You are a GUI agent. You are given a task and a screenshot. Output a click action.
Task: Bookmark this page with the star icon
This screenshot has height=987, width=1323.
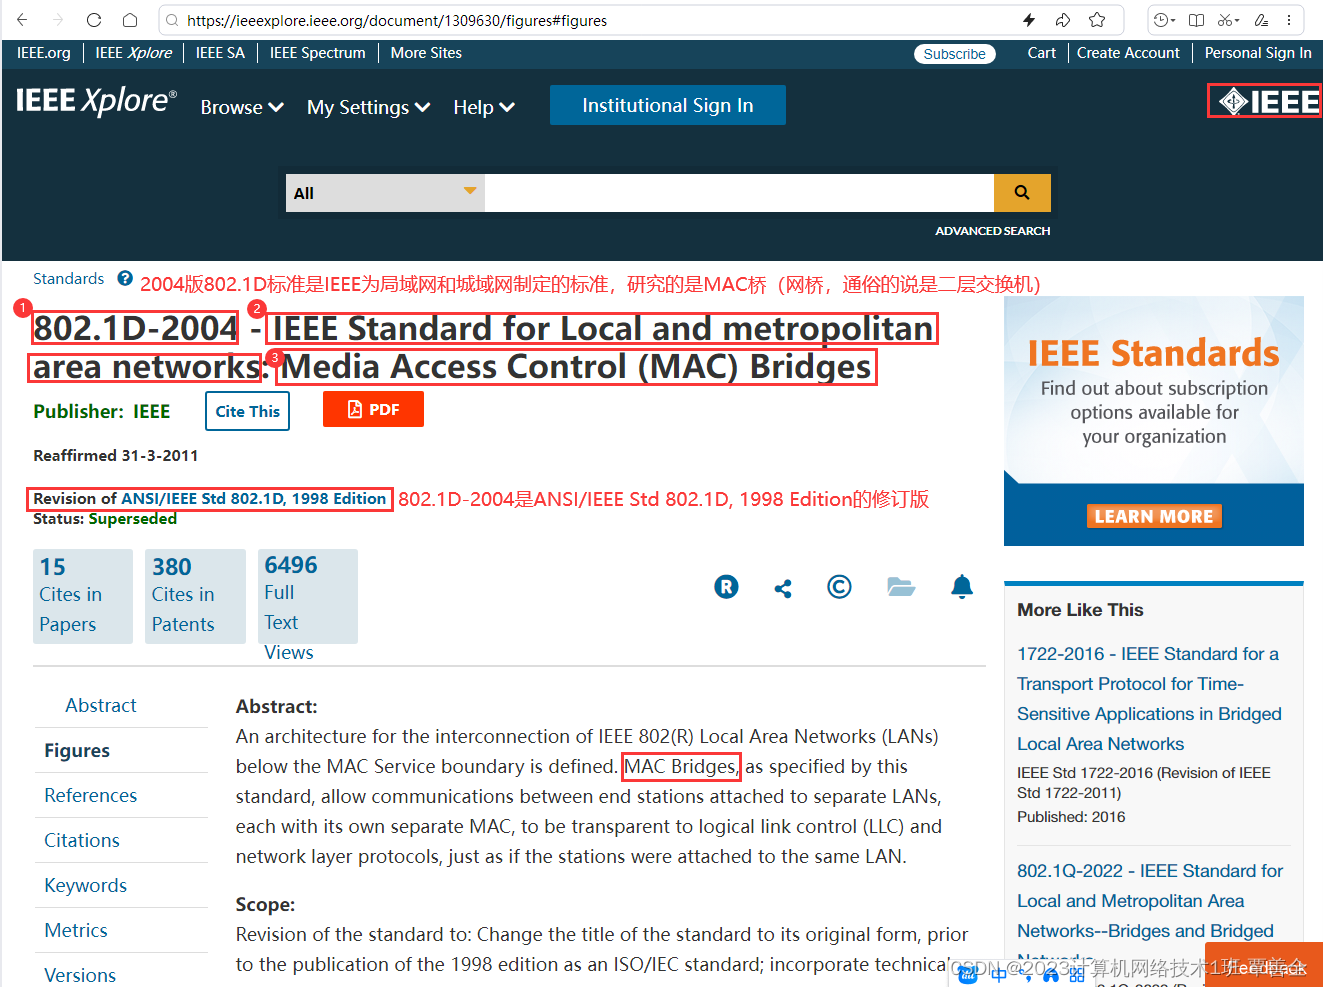pos(1096,20)
